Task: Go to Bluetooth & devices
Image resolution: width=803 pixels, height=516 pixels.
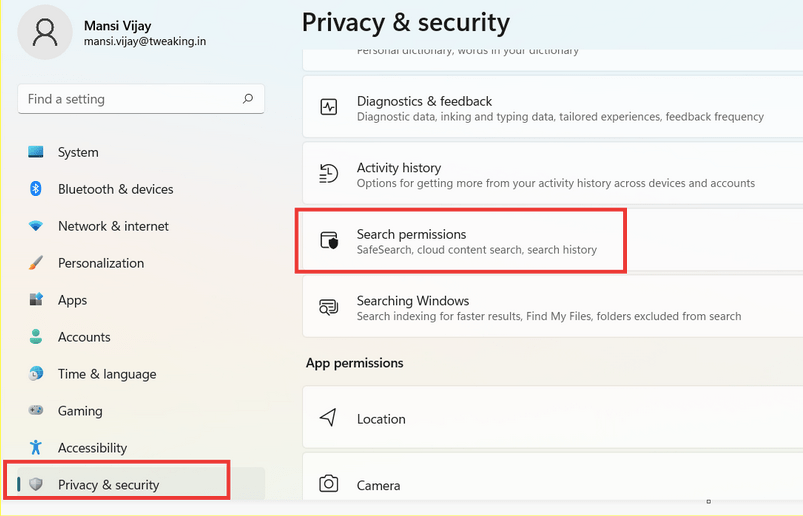Action: click(141, 189)
